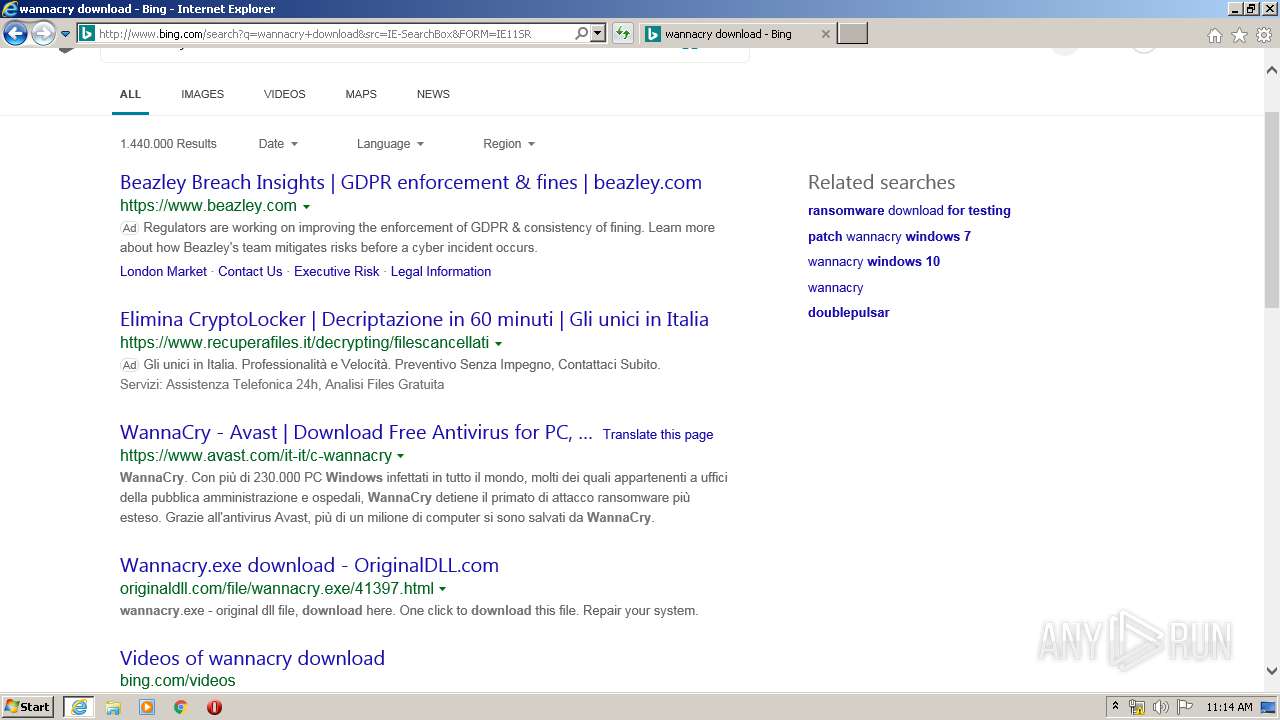
Task: Expand the Language filter dropdown
Action: [390, 144]
